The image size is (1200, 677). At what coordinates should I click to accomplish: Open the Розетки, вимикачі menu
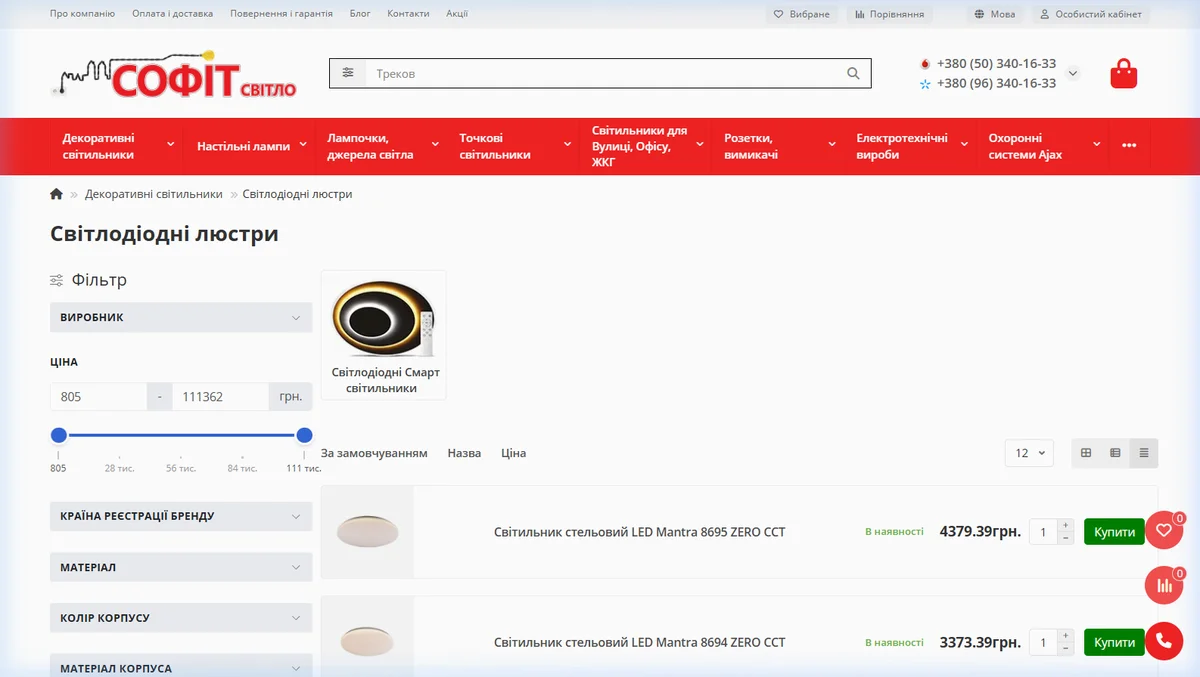779,146
